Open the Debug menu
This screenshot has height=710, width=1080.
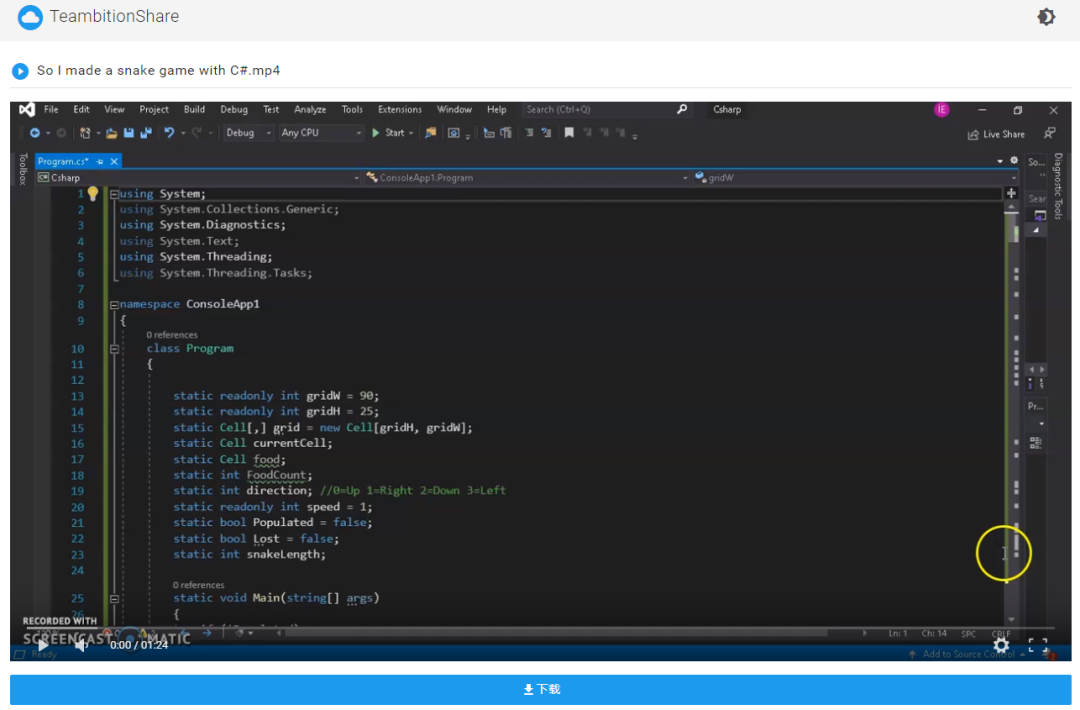(x=234, y=109)
